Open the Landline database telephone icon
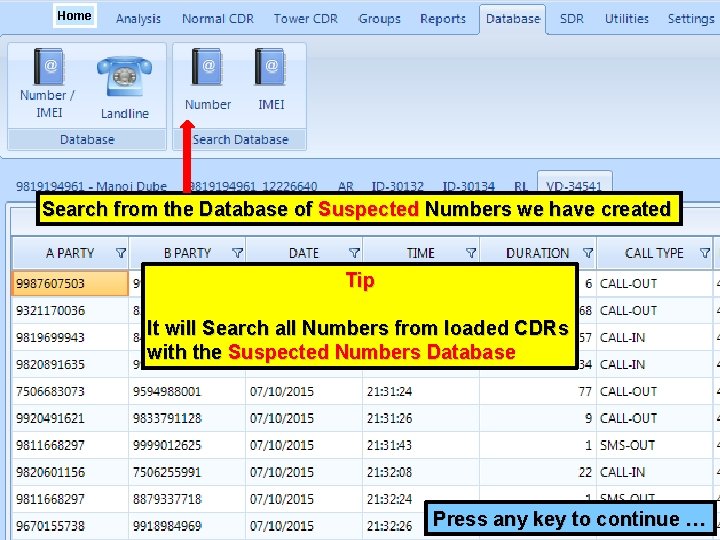Screen dimensions: 720x540 pos(124,88)
